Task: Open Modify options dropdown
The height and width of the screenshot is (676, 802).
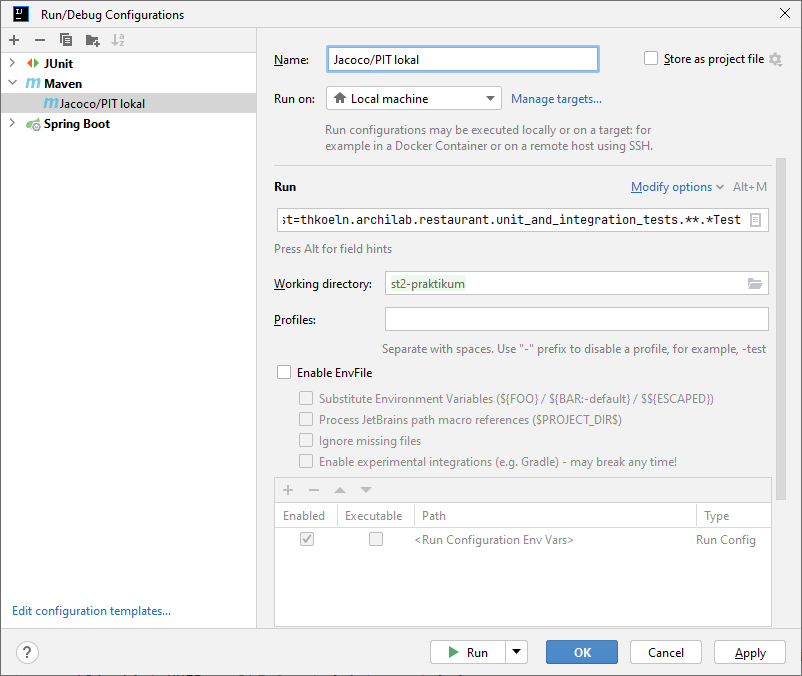Action: 677,187
